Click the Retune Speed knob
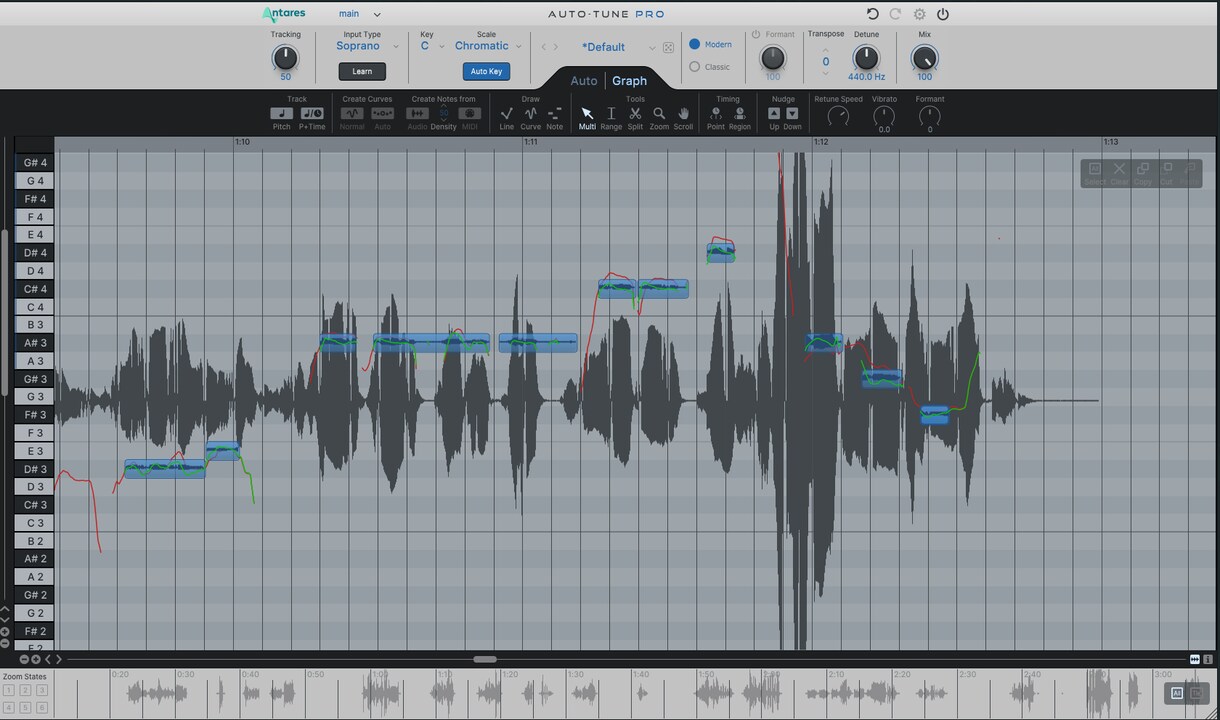This screenshot has height=720, width=1220. pyautogui.click(x=838, y=116)
